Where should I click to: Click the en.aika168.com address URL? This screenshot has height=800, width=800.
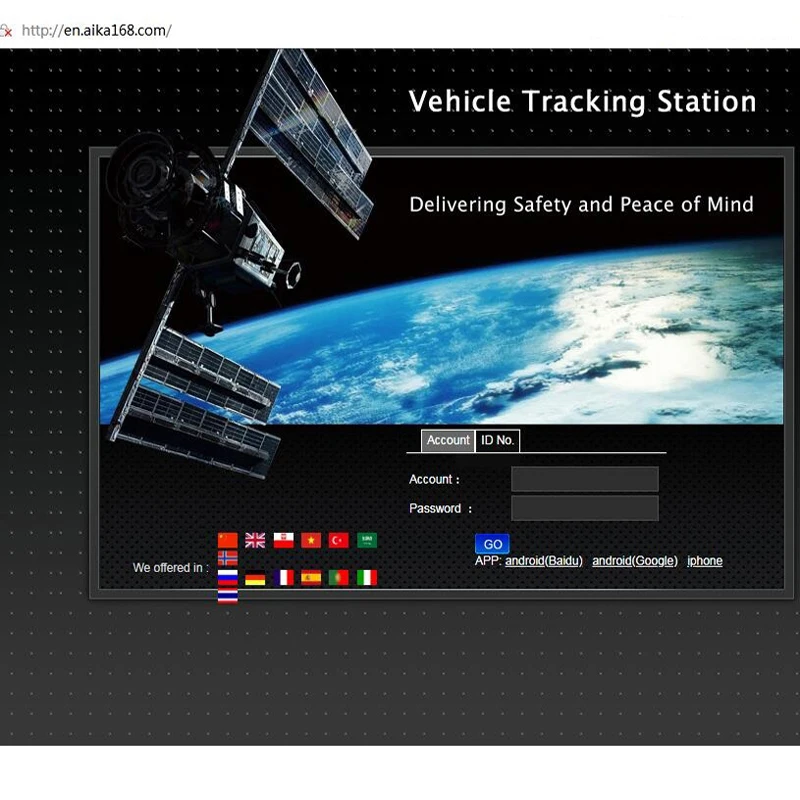click(96, 31)
